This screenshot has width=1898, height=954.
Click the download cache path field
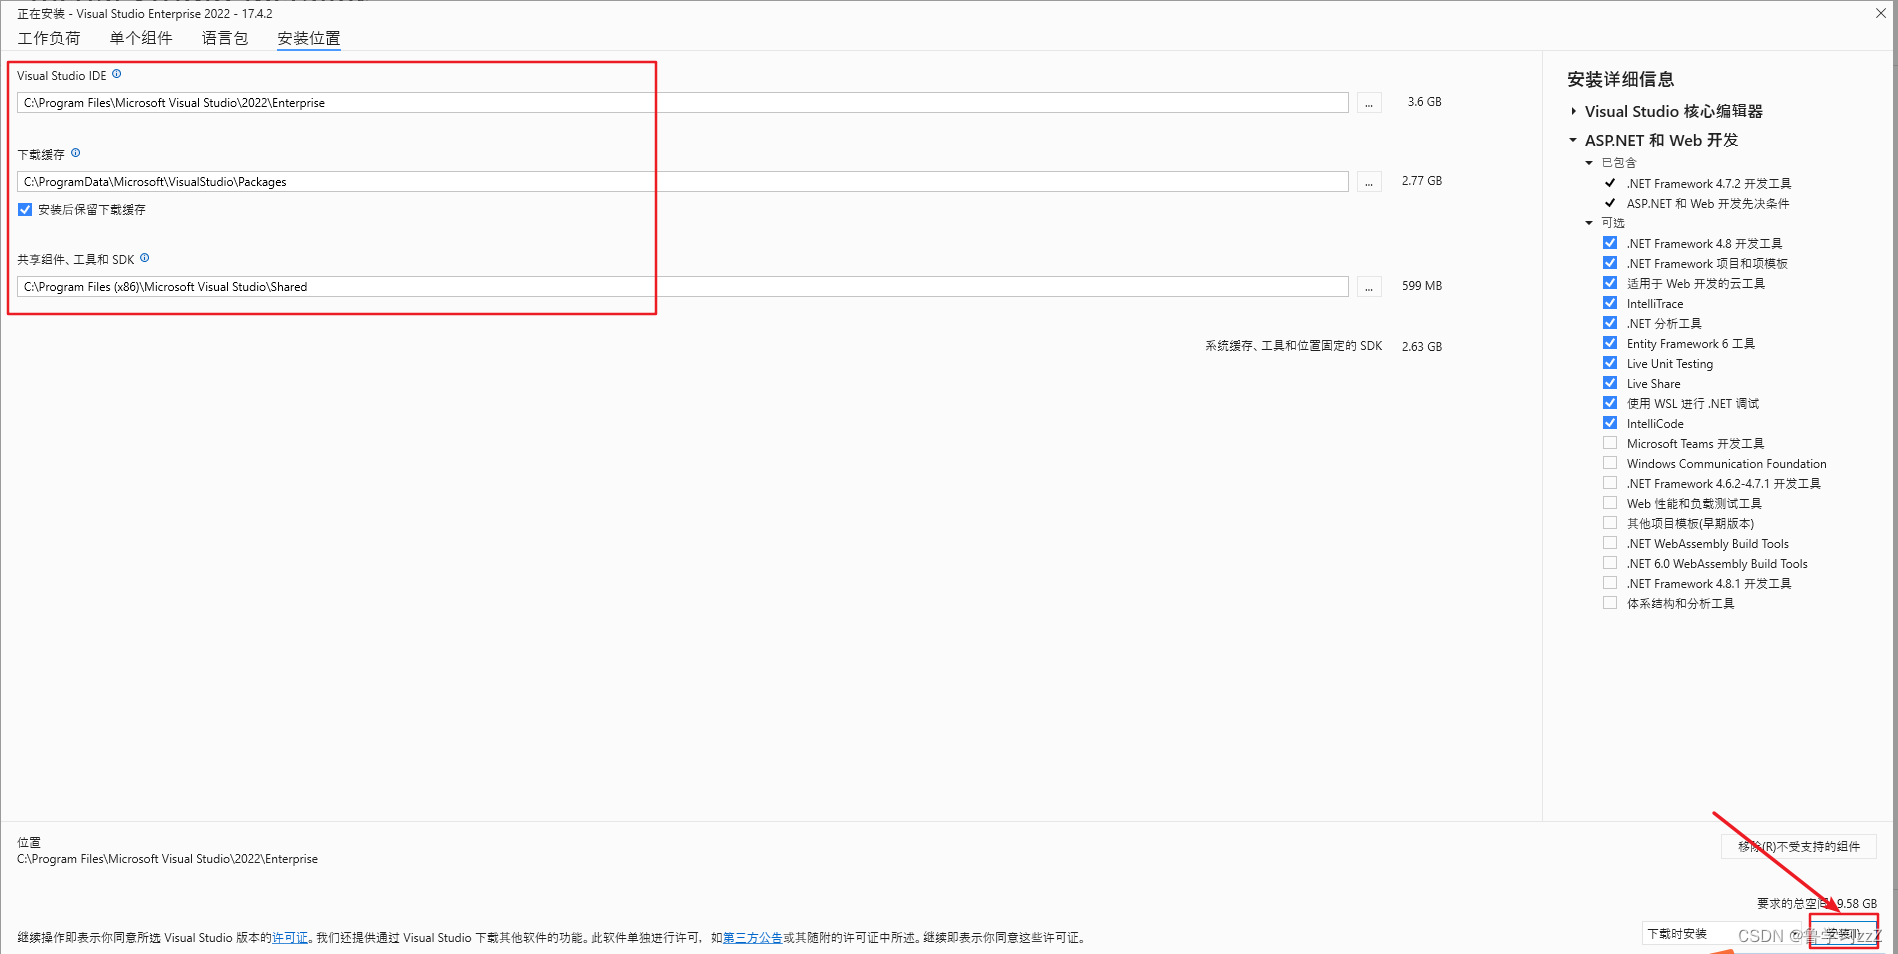tap(683, 182)
